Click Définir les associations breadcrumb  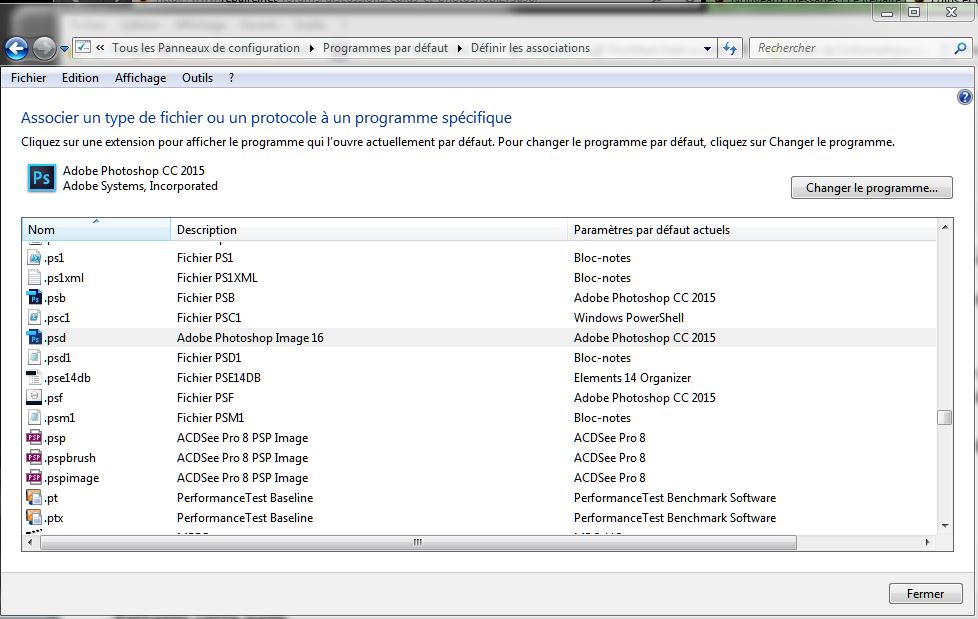tap(530, 48)
